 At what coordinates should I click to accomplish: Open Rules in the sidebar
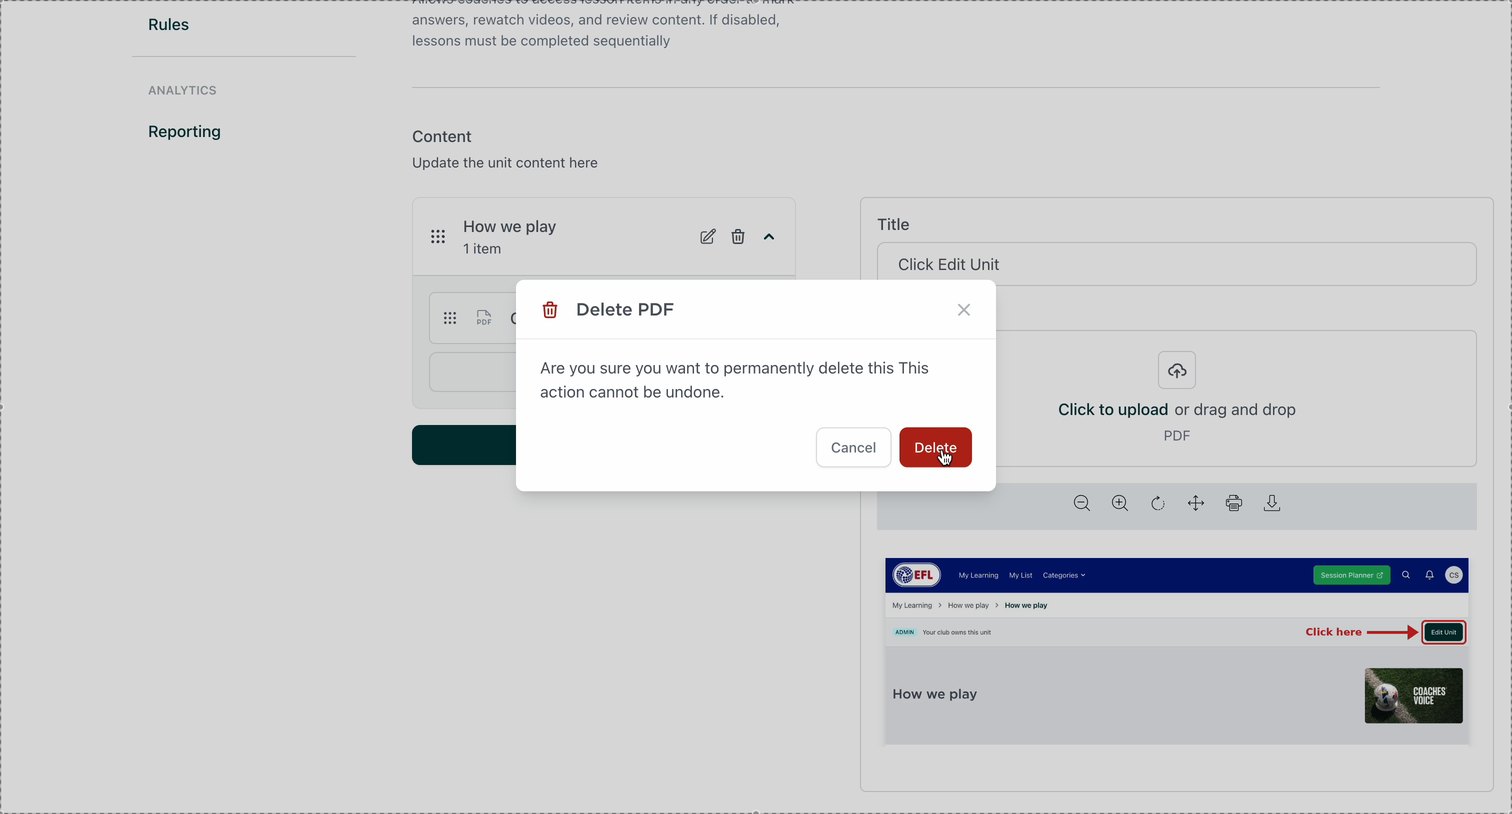tap(168, 25)
